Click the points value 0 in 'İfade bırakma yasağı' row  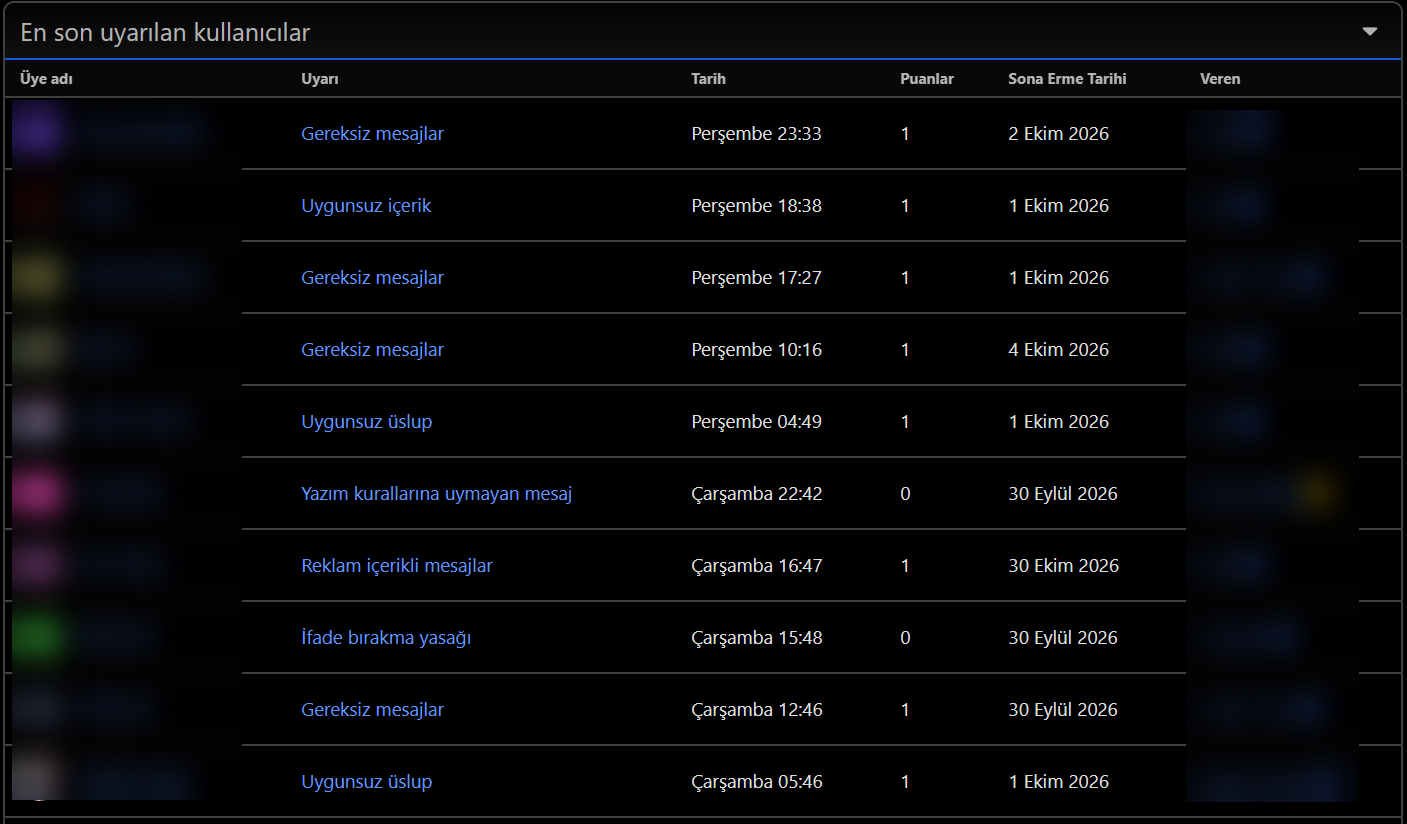click(905, 638)
